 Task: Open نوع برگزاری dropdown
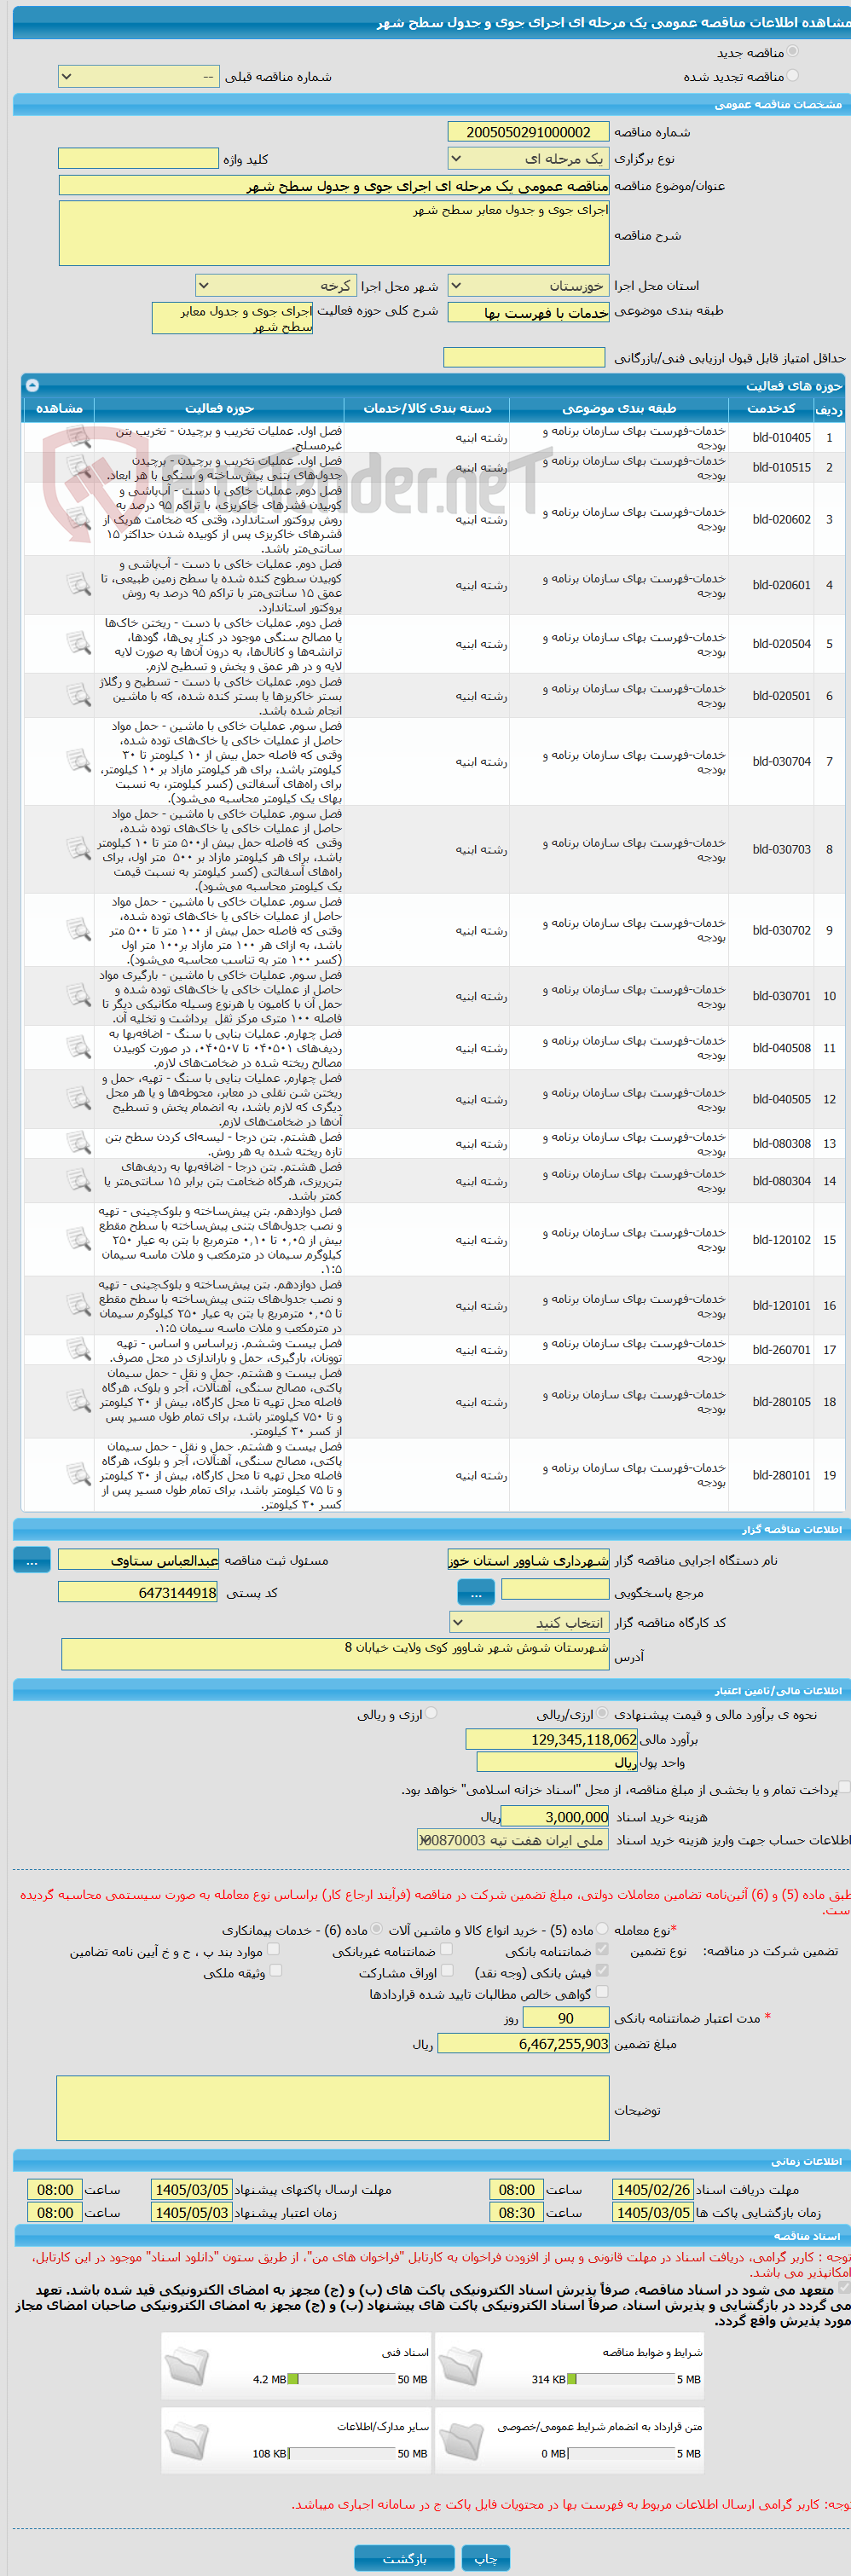pyautogui.click(x=528, y=158)
